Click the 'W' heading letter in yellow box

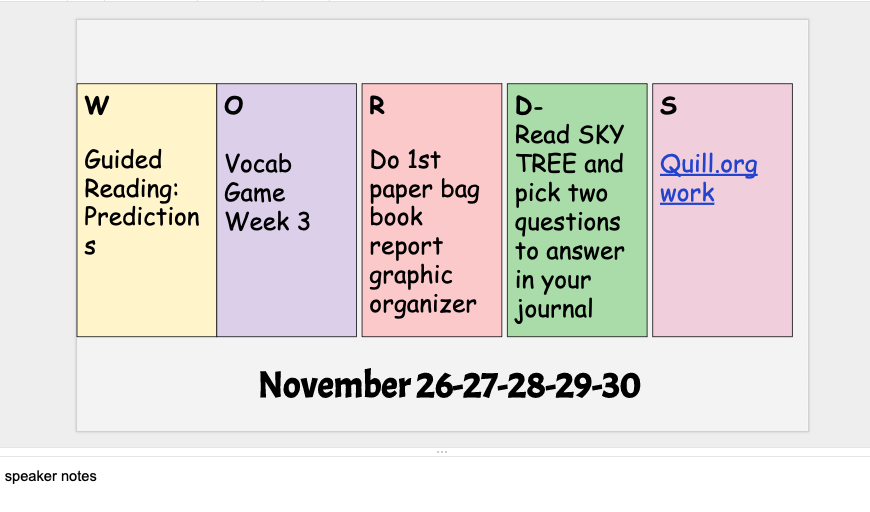(97, 106)
